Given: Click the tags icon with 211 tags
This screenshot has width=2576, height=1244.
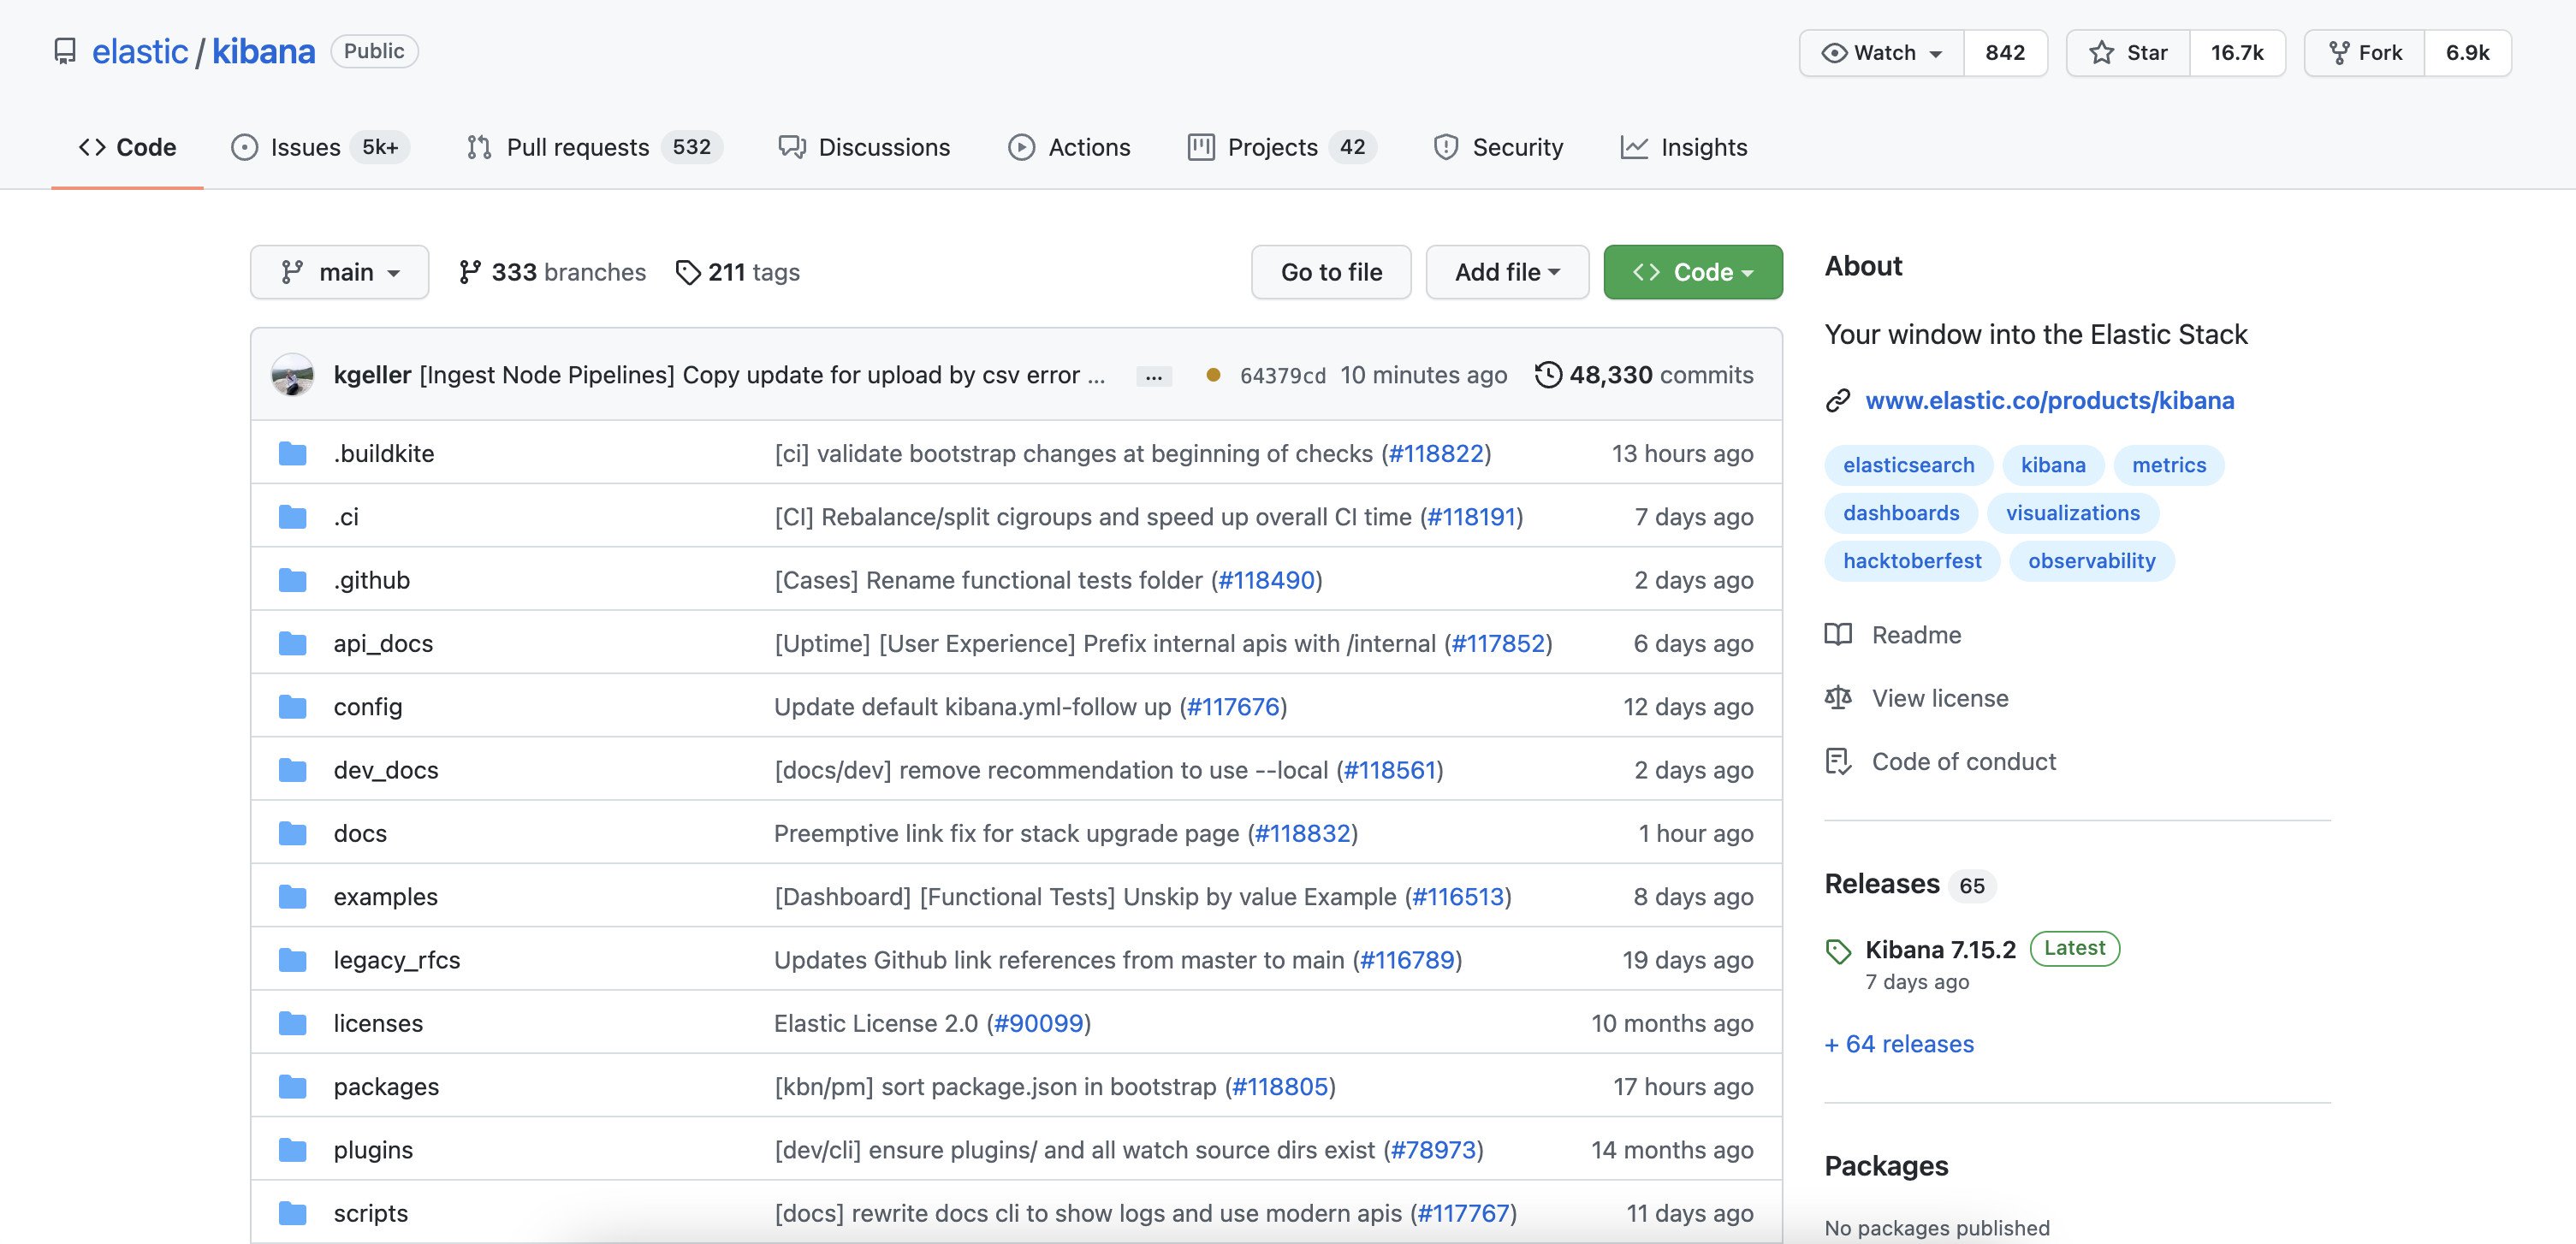Looking at the screenshot, I should click(687, 272).
